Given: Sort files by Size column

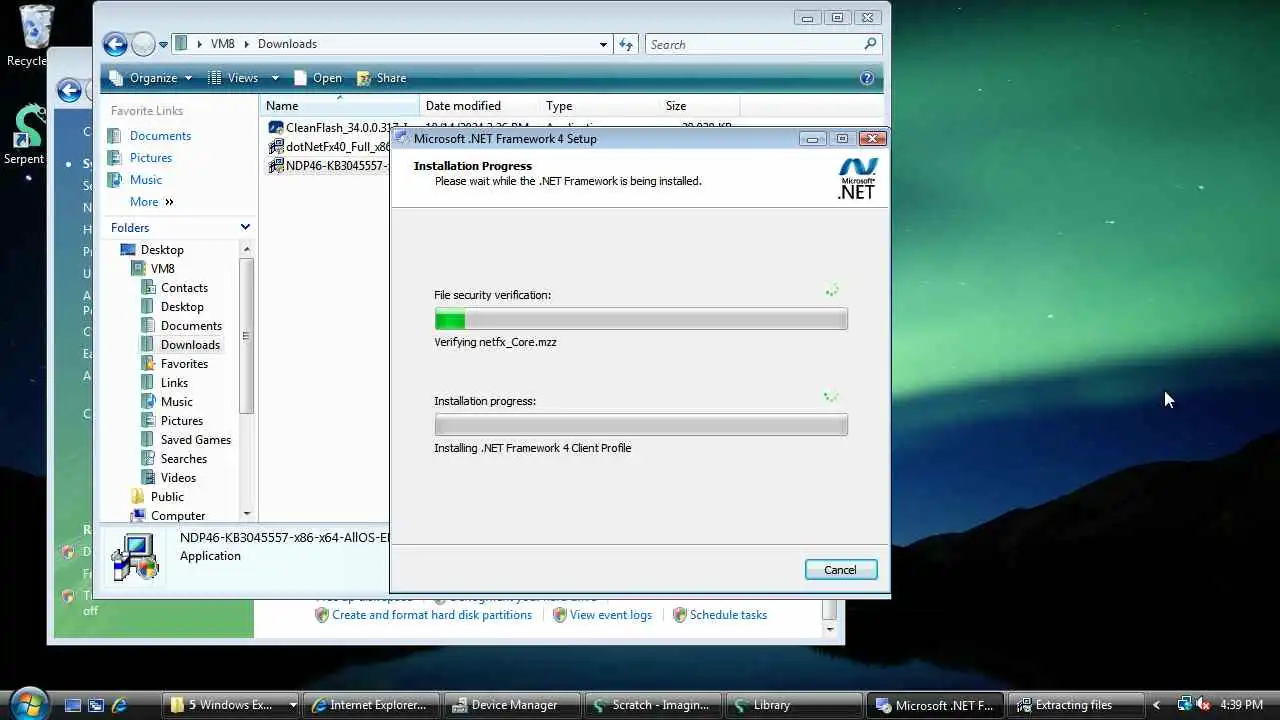Looking at the screenshot, I should point(700,106).
